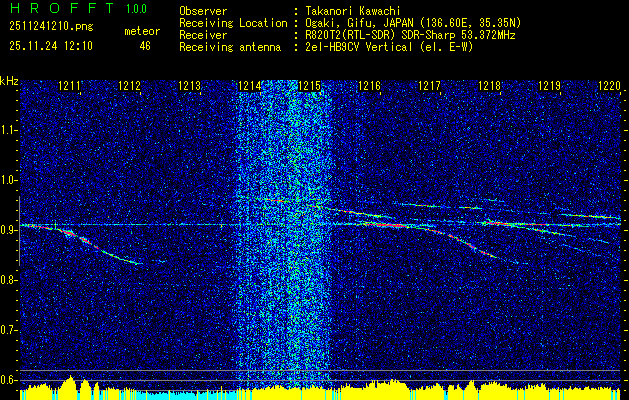
Task: Click the 1214 time marker
Action: [250, 86]
